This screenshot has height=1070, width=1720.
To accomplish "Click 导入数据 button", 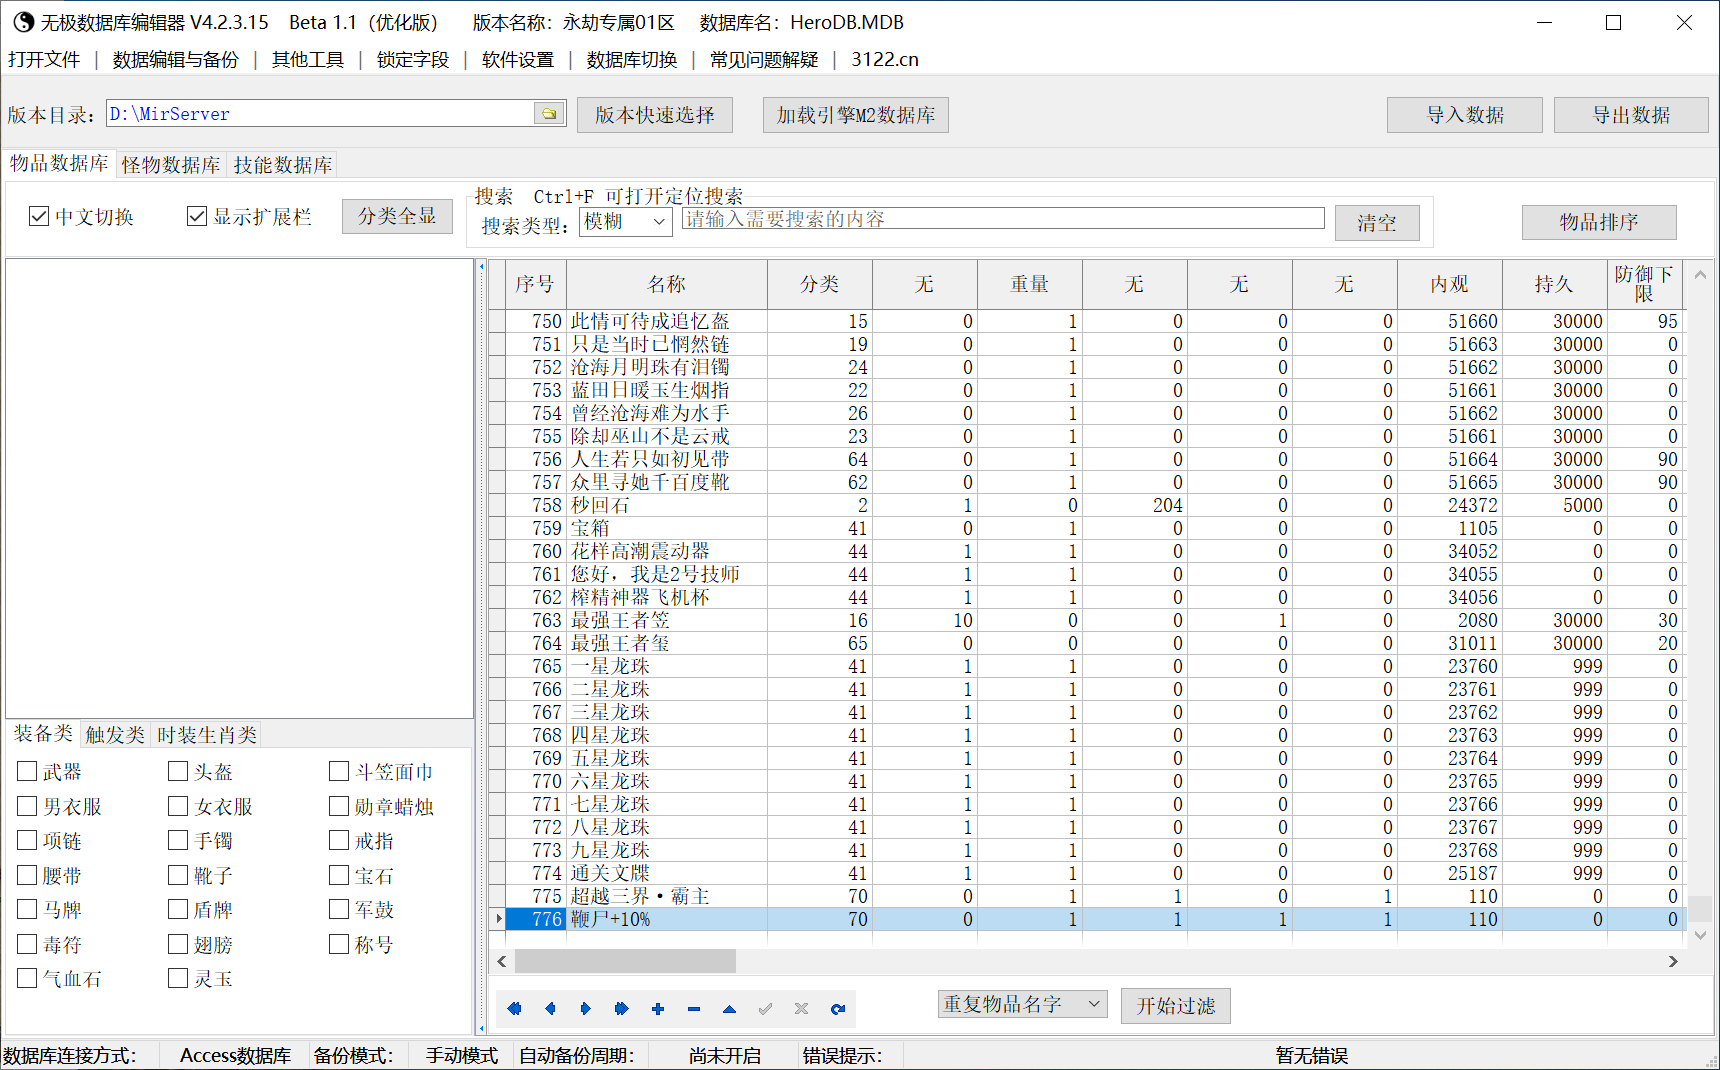I will click(x=1465, y=115).
